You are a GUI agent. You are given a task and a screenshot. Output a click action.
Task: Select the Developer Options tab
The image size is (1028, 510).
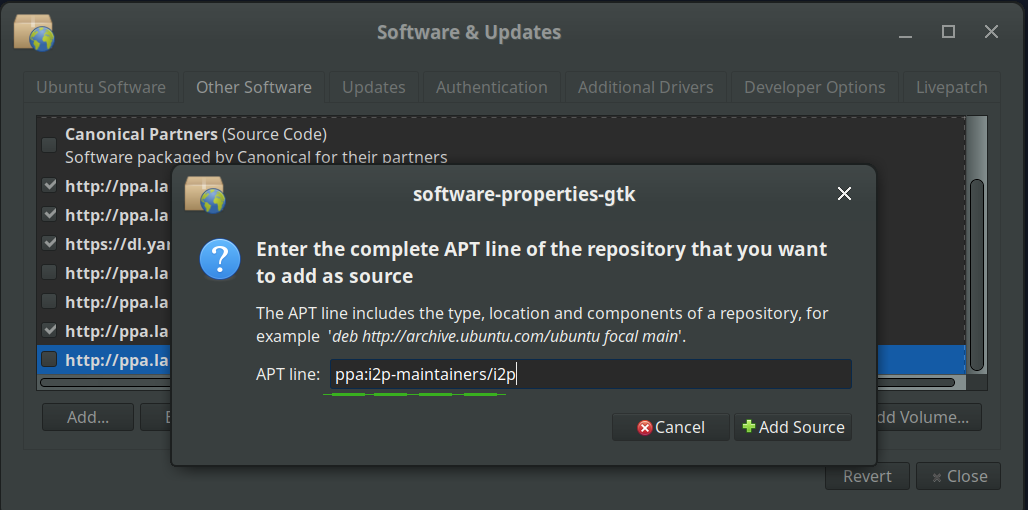click(x=814, y=87)
